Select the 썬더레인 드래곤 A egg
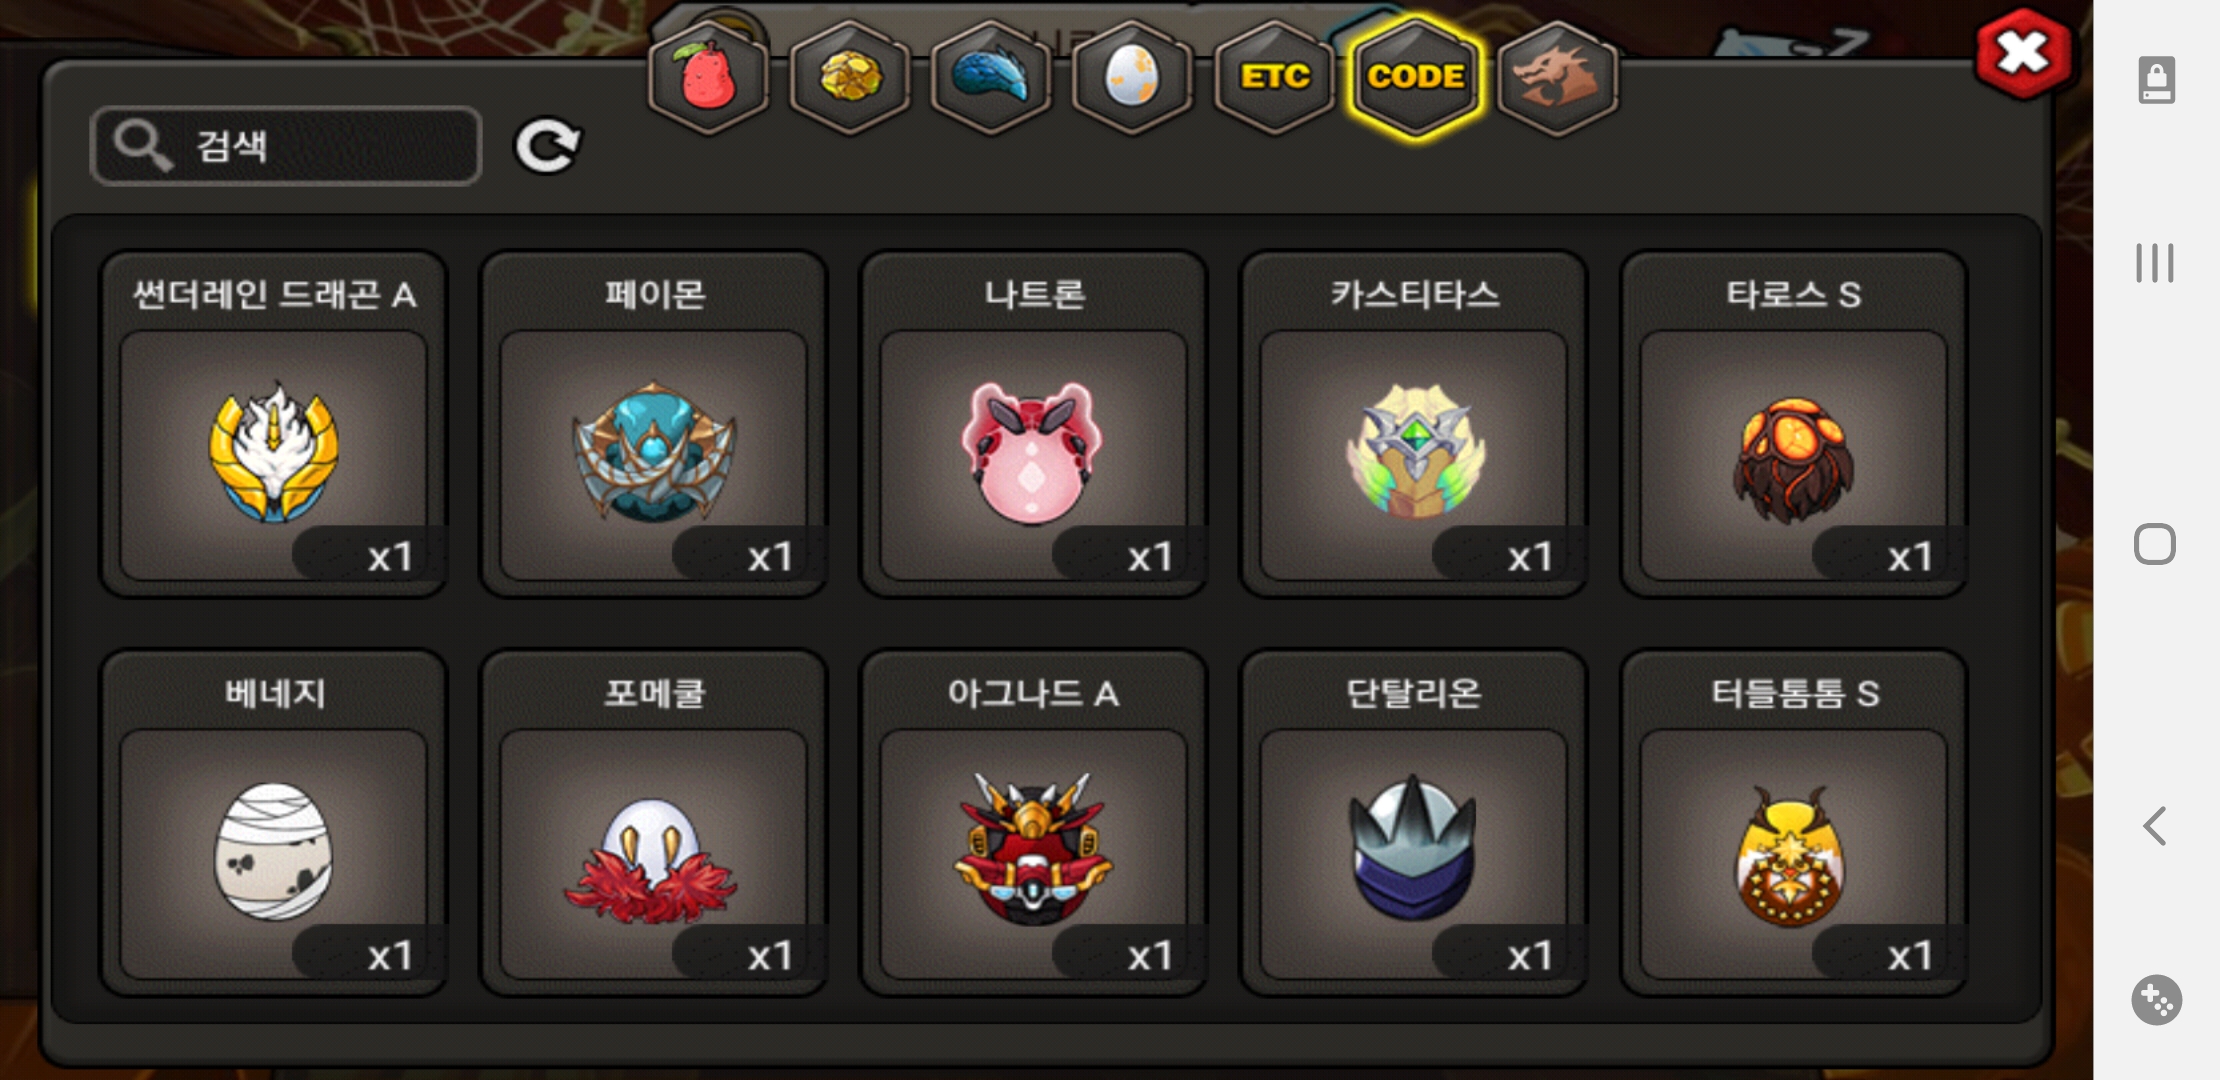2220x1080 pixels. tap(273, 425)
